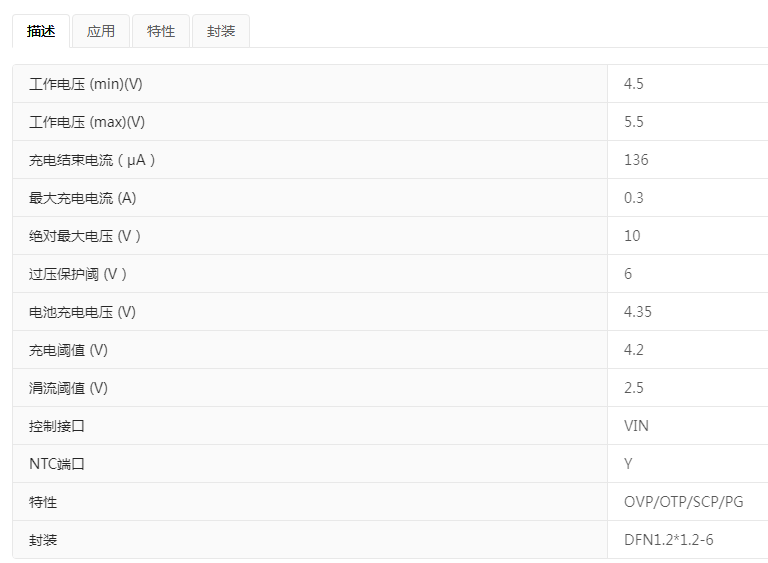
Task: Click the NTC端口 row label
Action: point(59,464)
